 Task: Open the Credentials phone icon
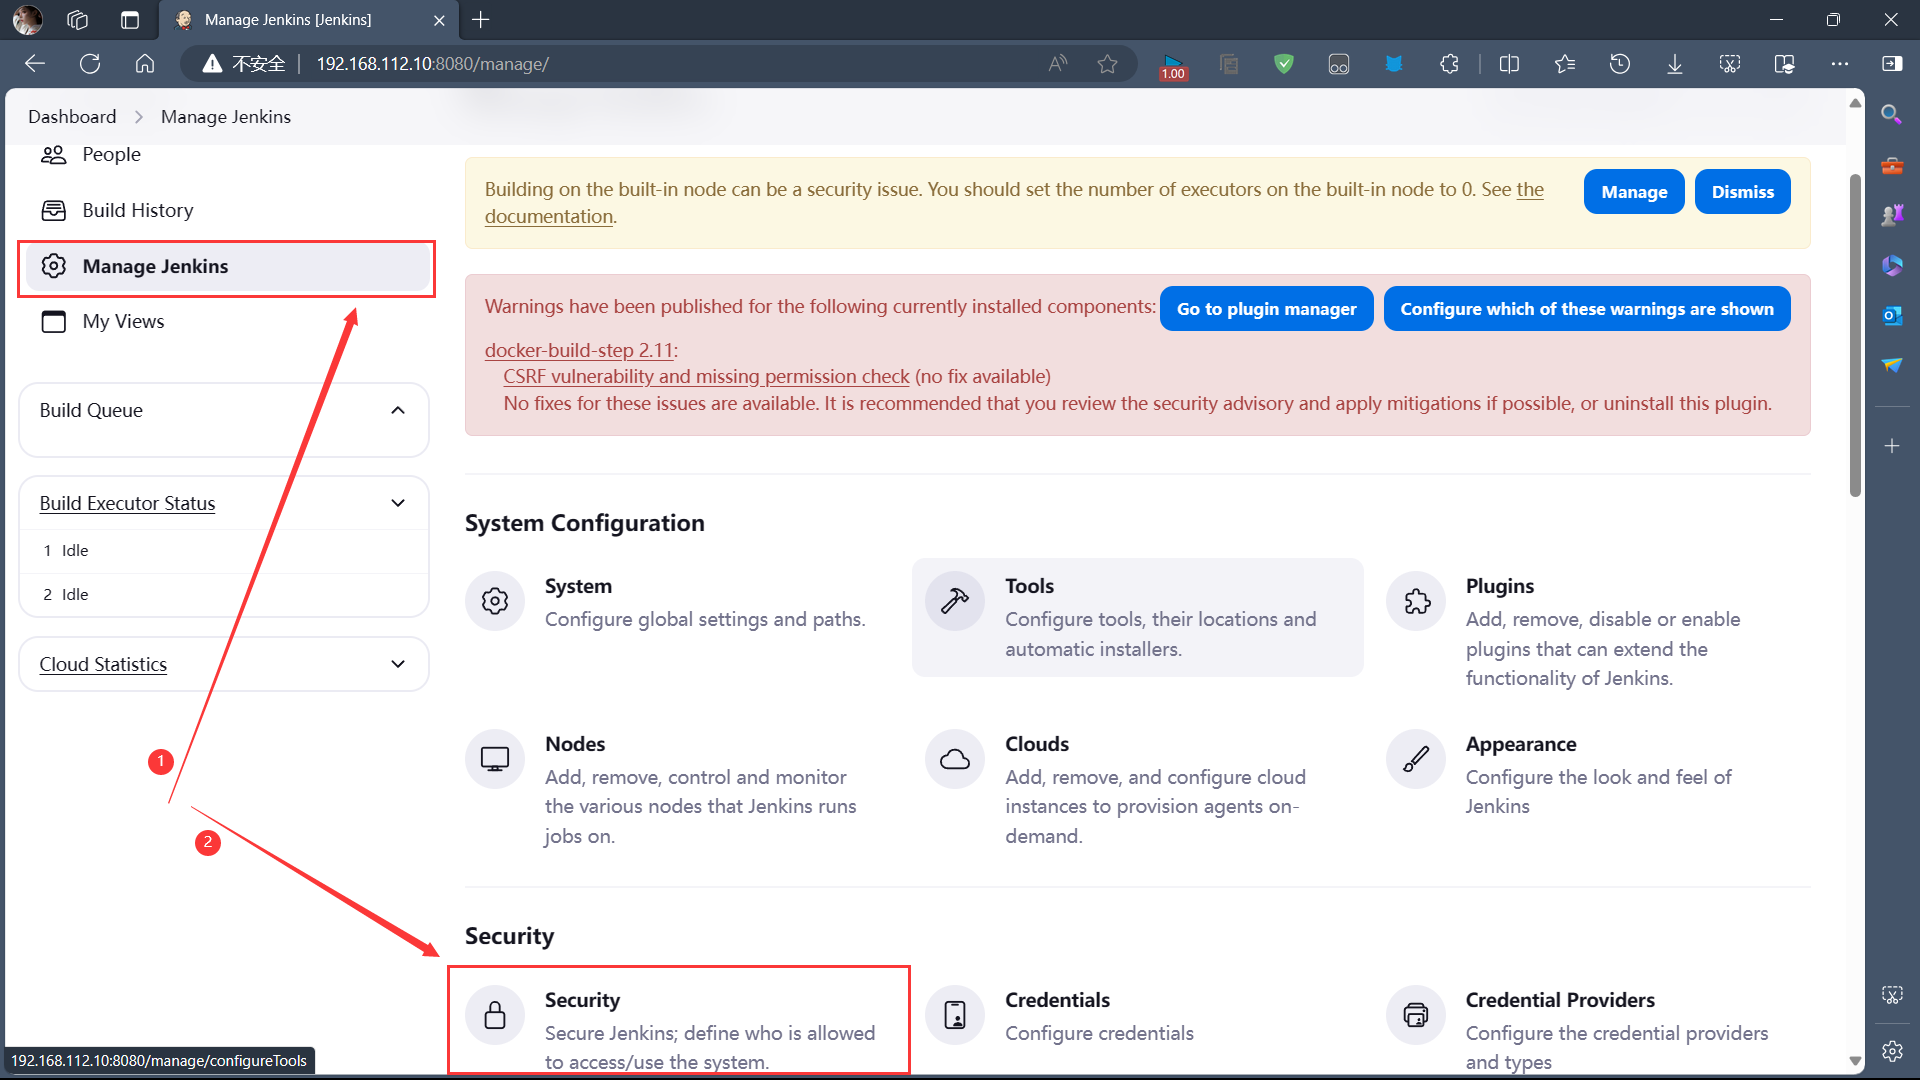pyautogui.click(x=955, y=1015)
